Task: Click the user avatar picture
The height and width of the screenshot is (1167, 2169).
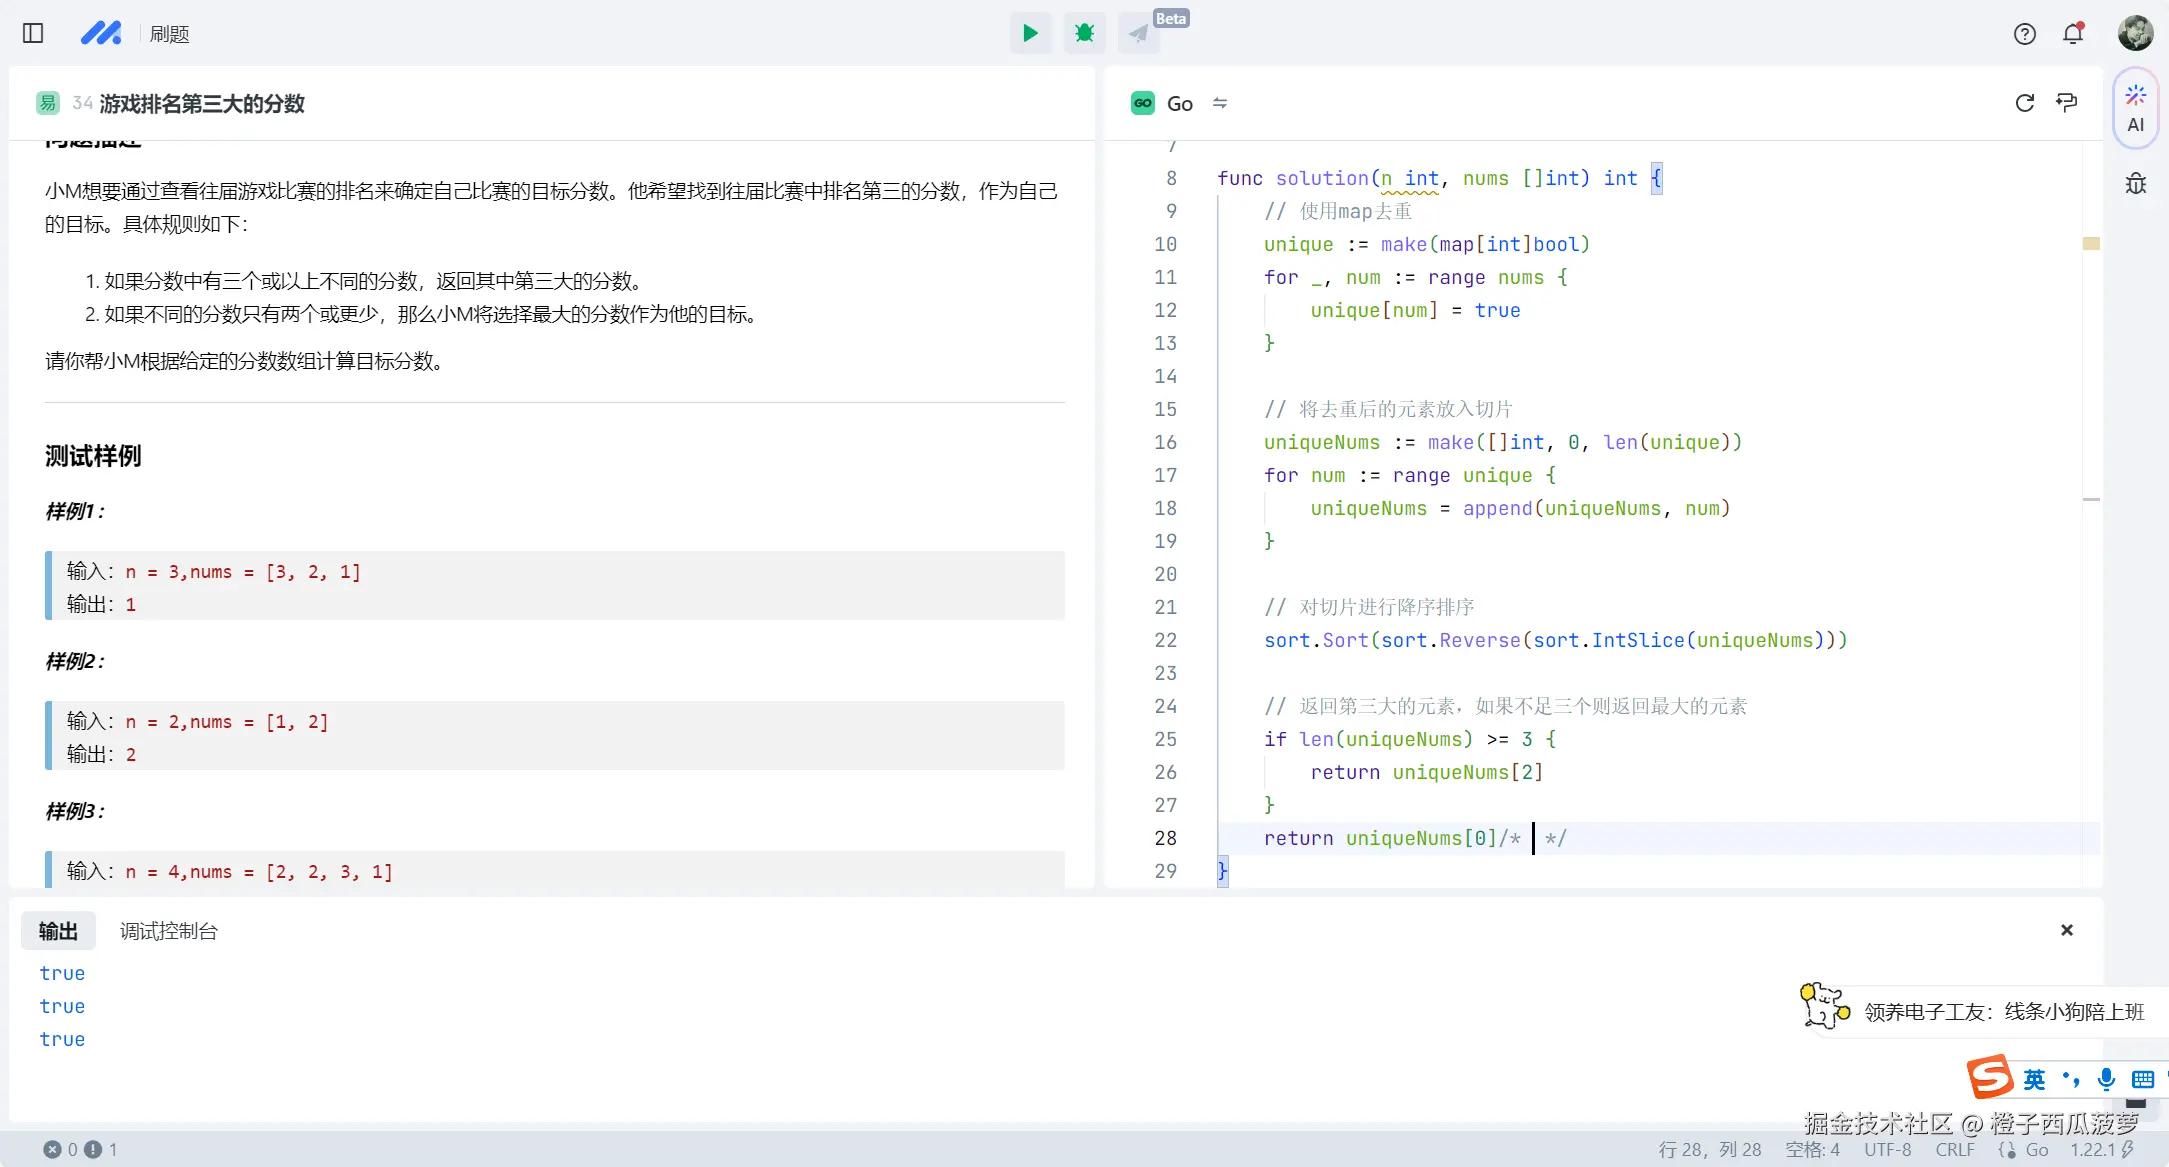Action: 2135,33
